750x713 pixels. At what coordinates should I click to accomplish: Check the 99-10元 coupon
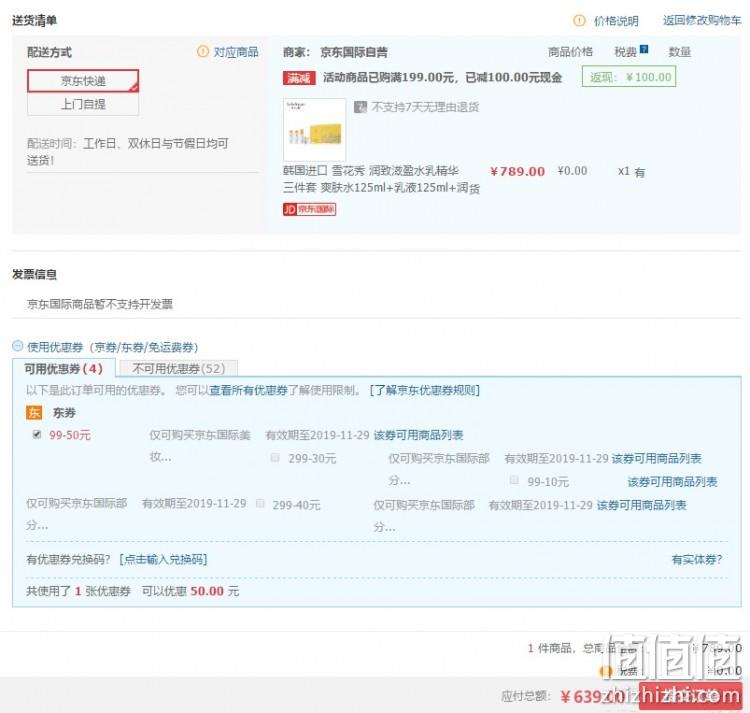pyautogui.click(x=514, y=480)
